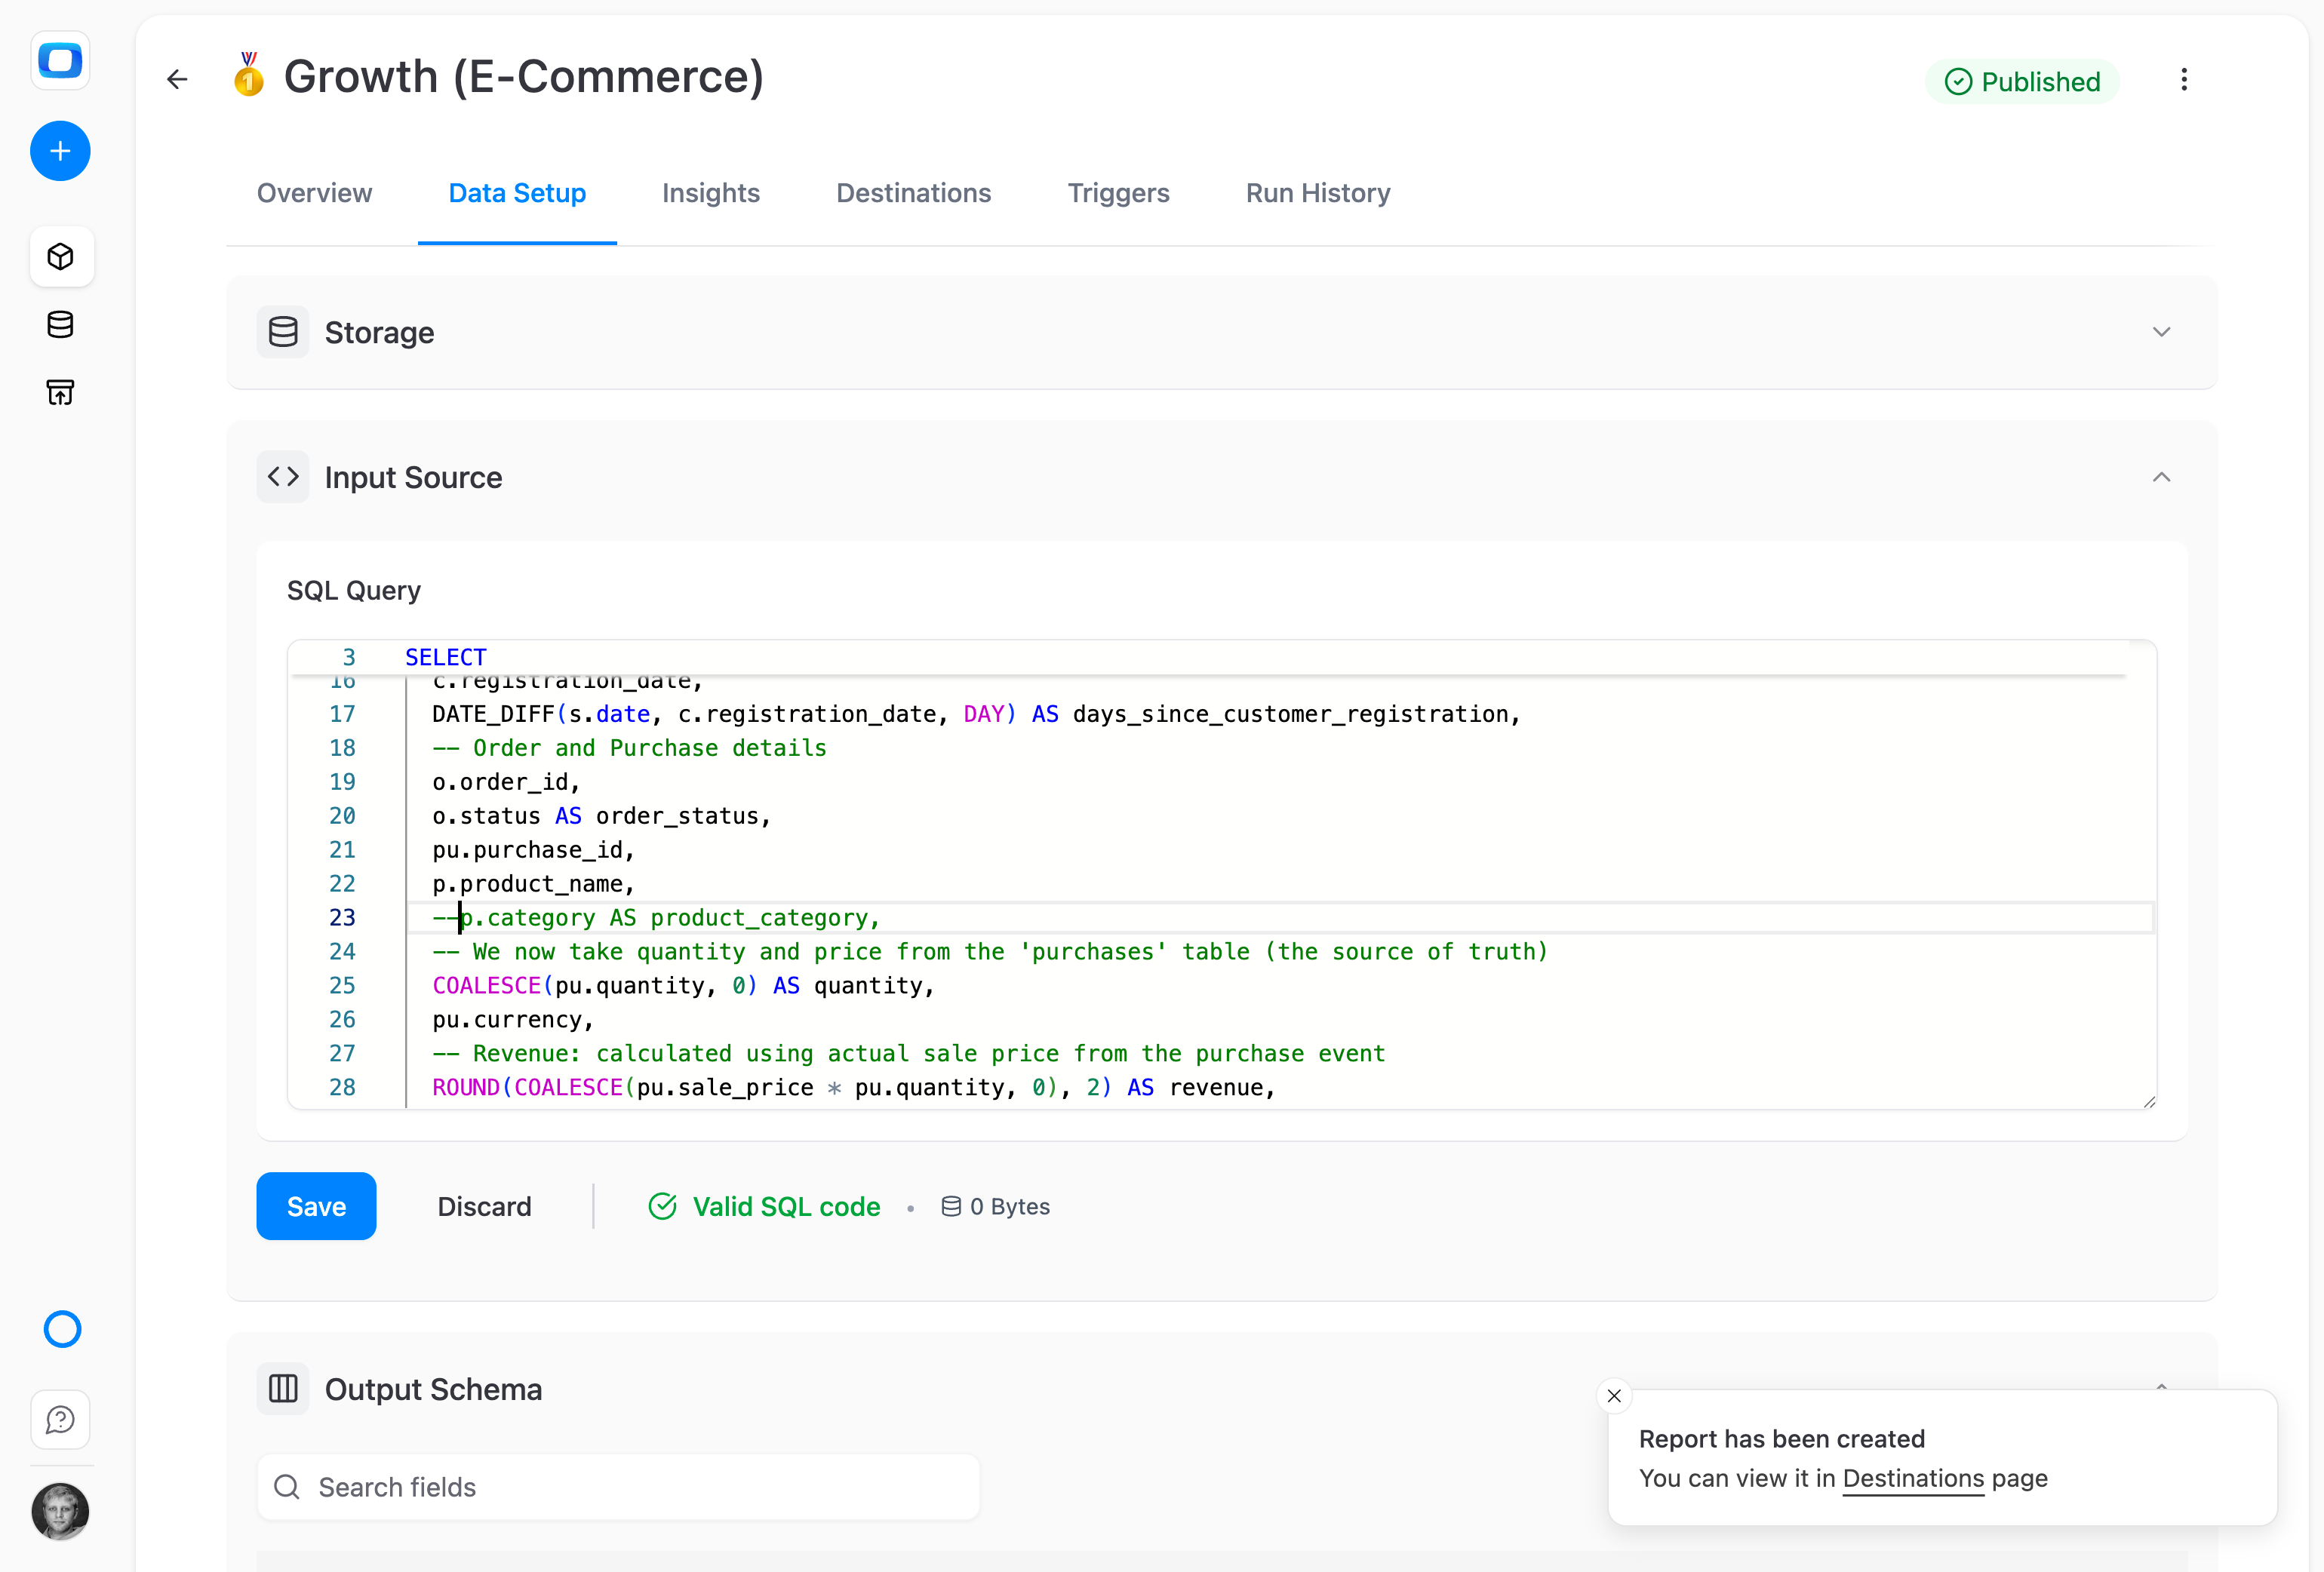
Task: Click the SQL editor resize handle
Action: pyautogui.click(x=2149, y=1101)
